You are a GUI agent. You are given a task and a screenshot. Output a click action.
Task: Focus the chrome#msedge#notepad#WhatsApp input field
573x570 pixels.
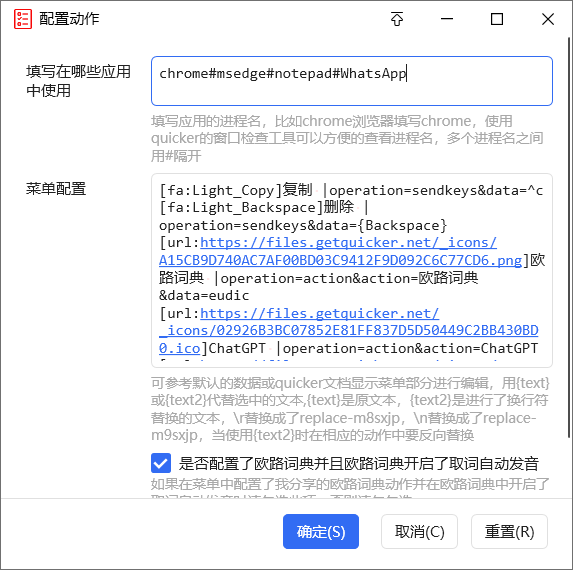tap(352, 81)
